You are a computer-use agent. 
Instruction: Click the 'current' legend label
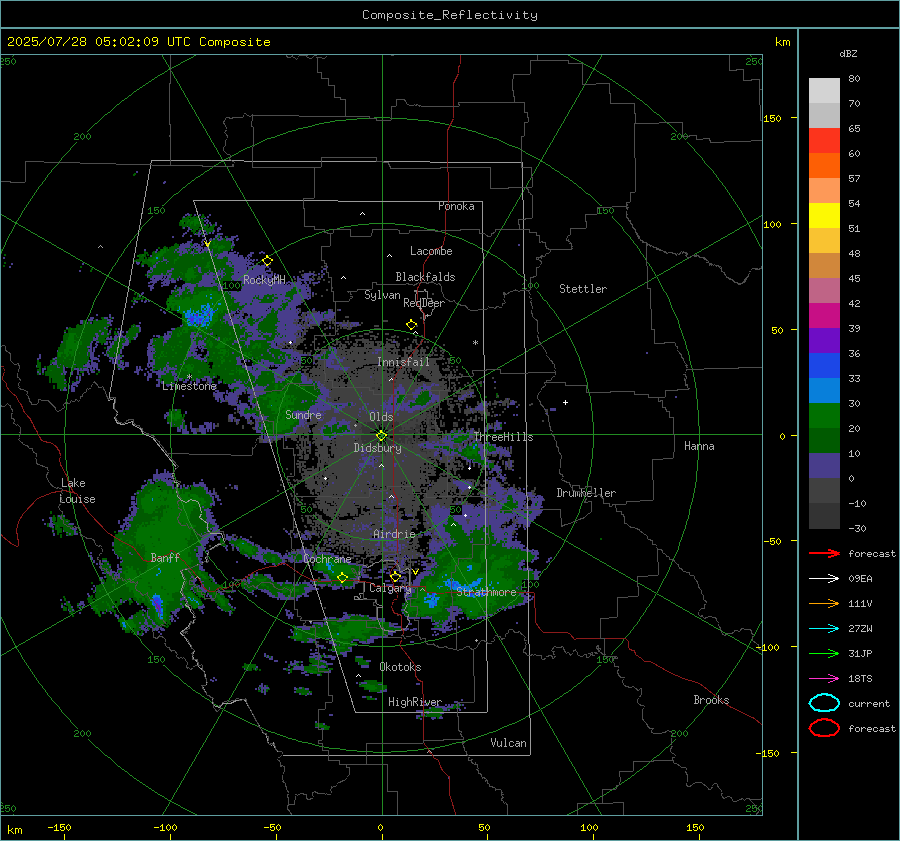[x=869, y=703]
